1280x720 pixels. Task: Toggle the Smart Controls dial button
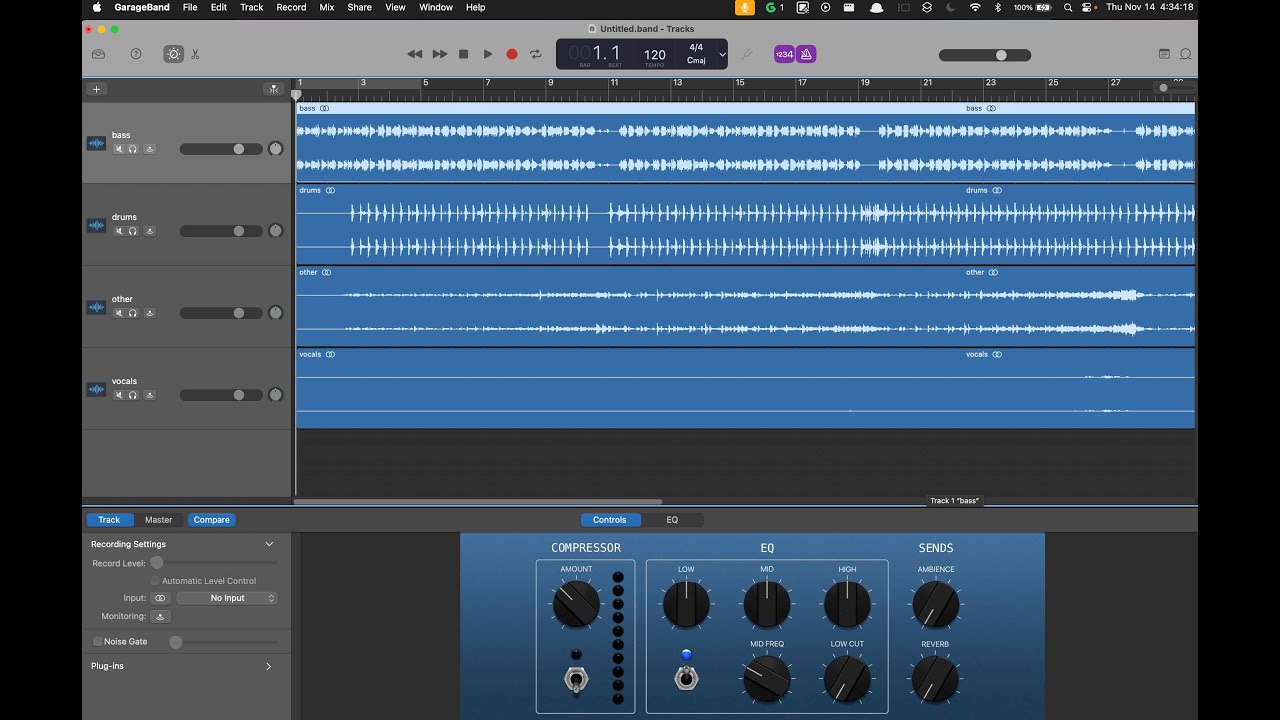coord(174,54)
